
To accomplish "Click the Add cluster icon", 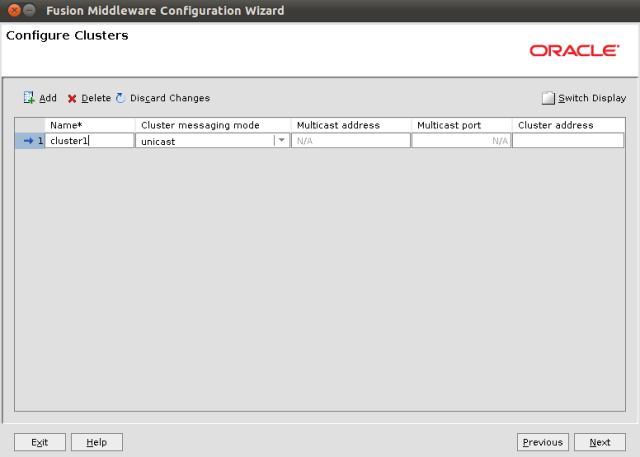I will click(x=29, y=98).
